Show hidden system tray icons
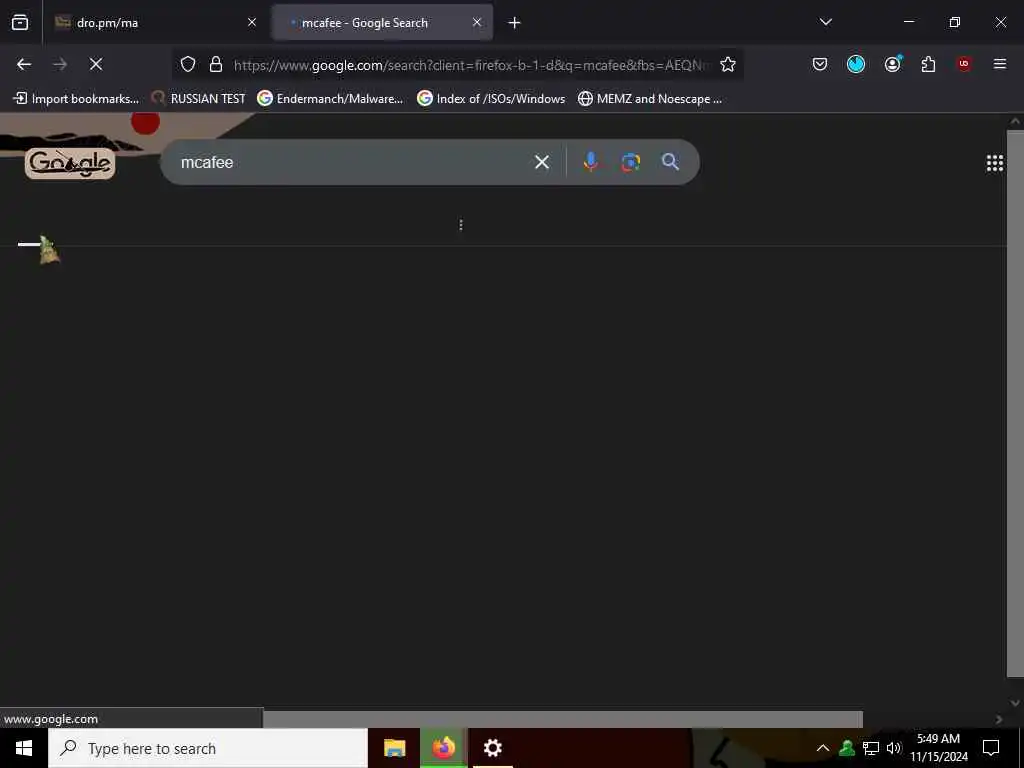The width and height of the screenshot is (1024, 768). [823, 748]
